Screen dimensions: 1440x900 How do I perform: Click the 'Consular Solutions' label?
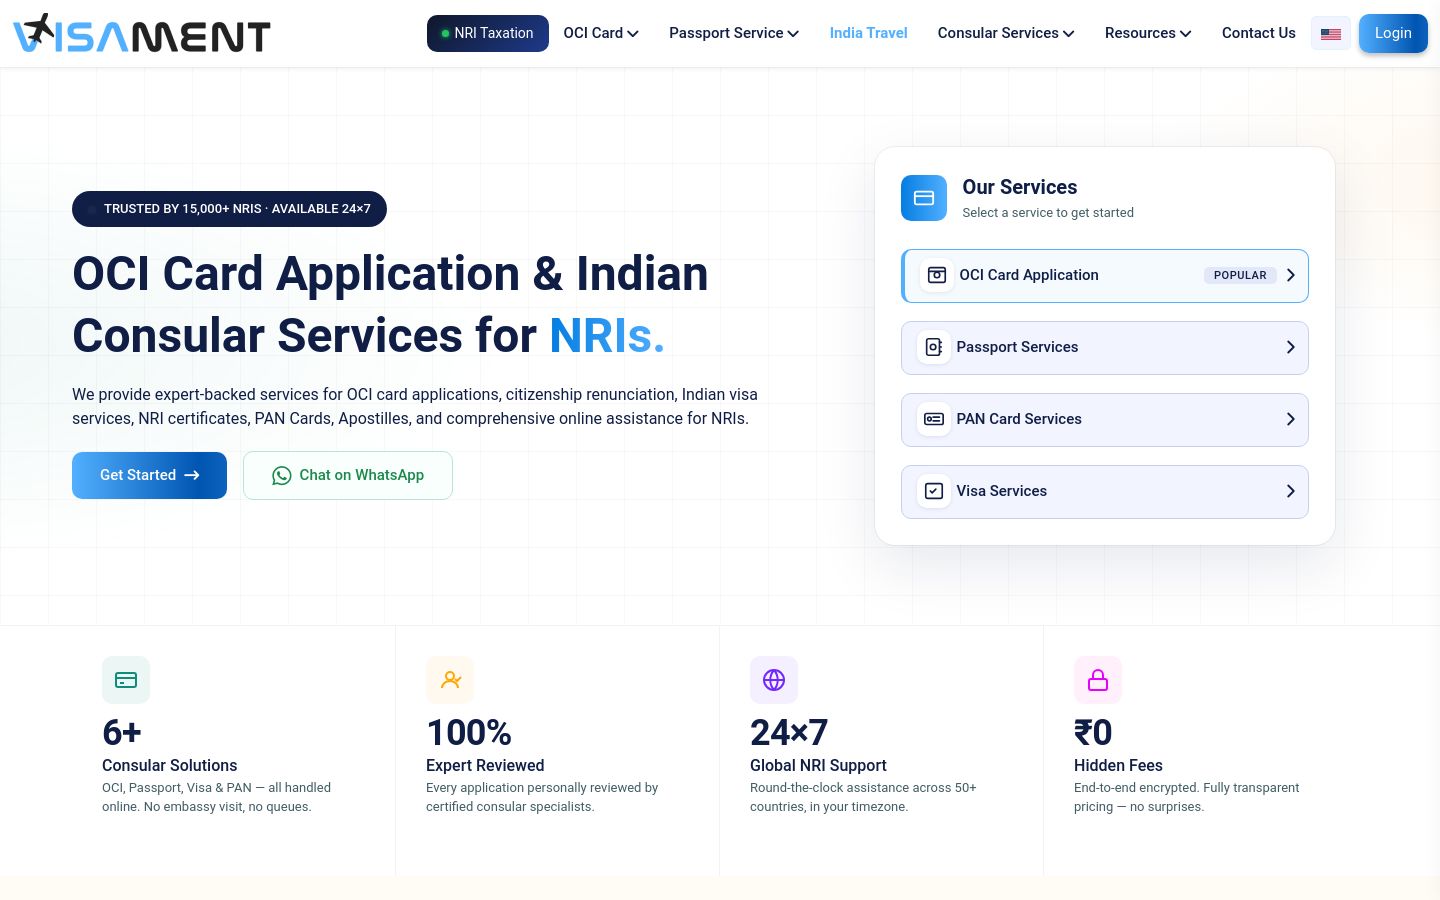coord(170,765)
